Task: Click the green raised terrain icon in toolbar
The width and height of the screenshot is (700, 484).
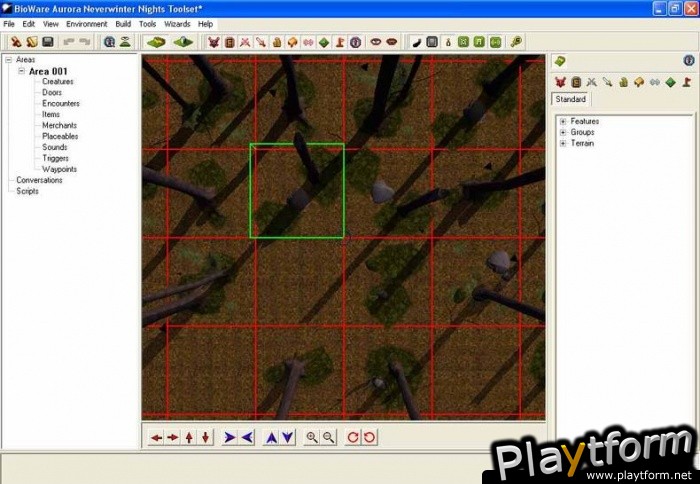Action: [183, 42]
